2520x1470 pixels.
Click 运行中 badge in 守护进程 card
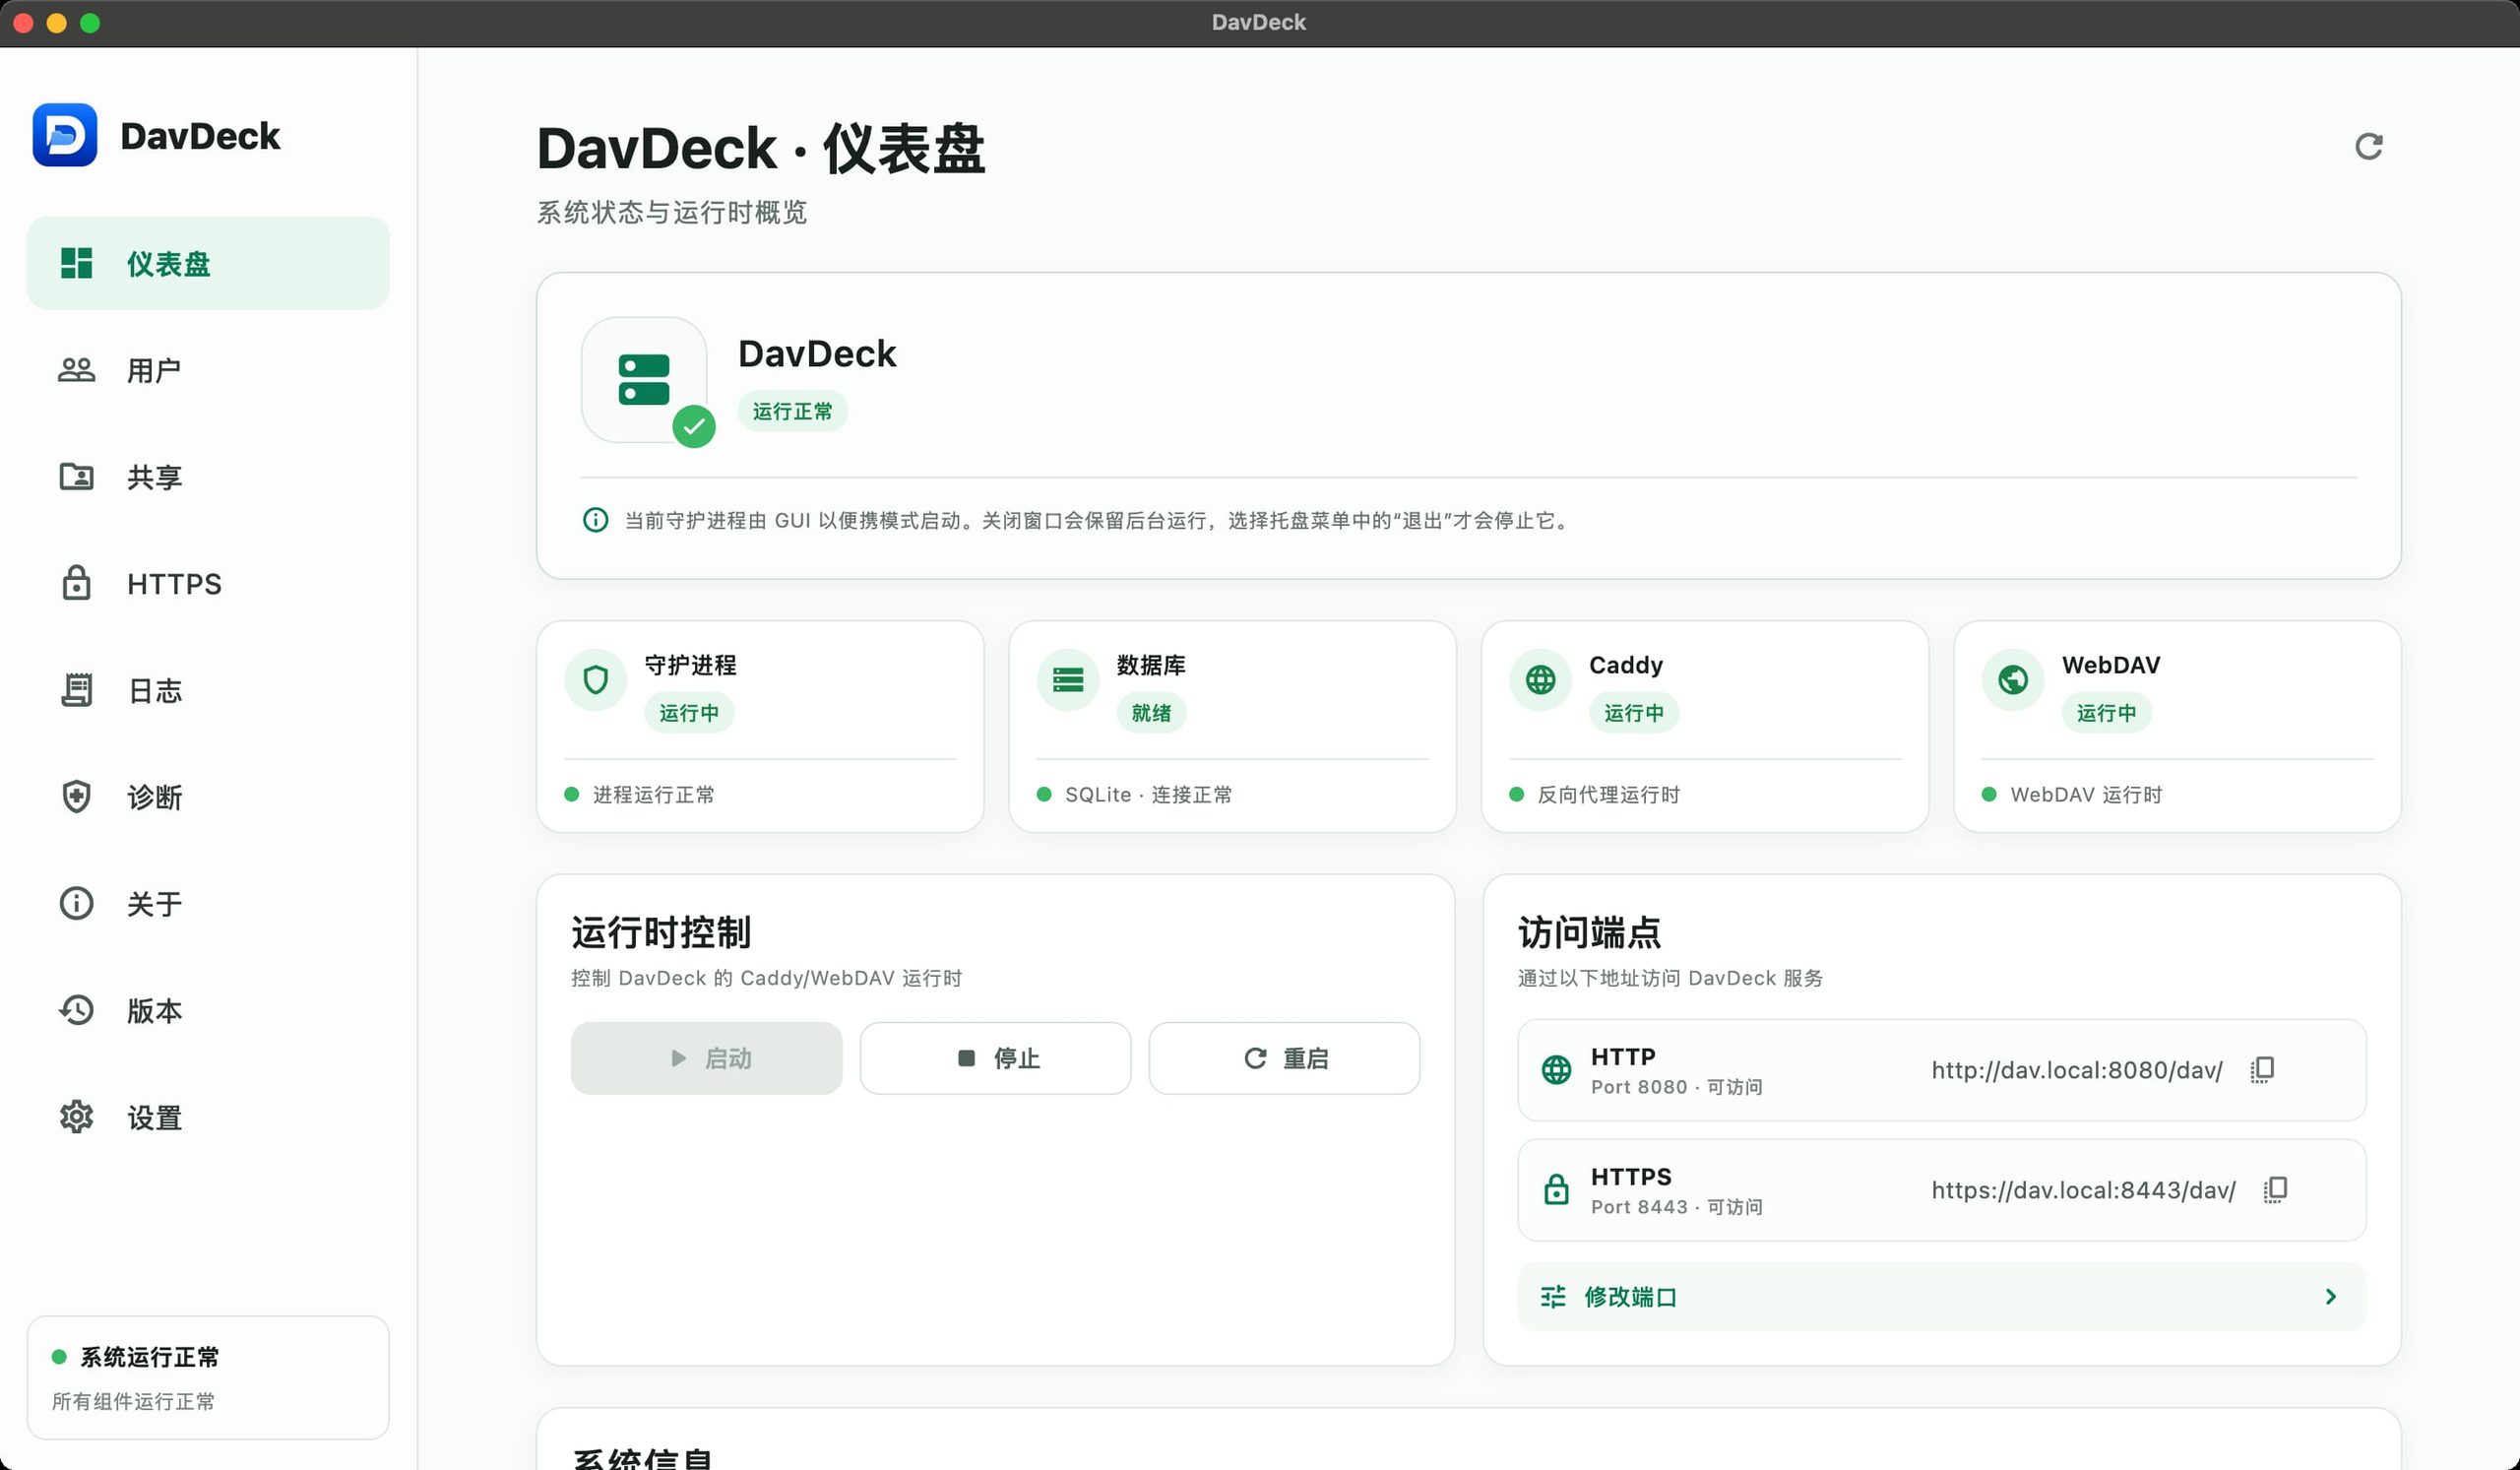coord(689,713)
